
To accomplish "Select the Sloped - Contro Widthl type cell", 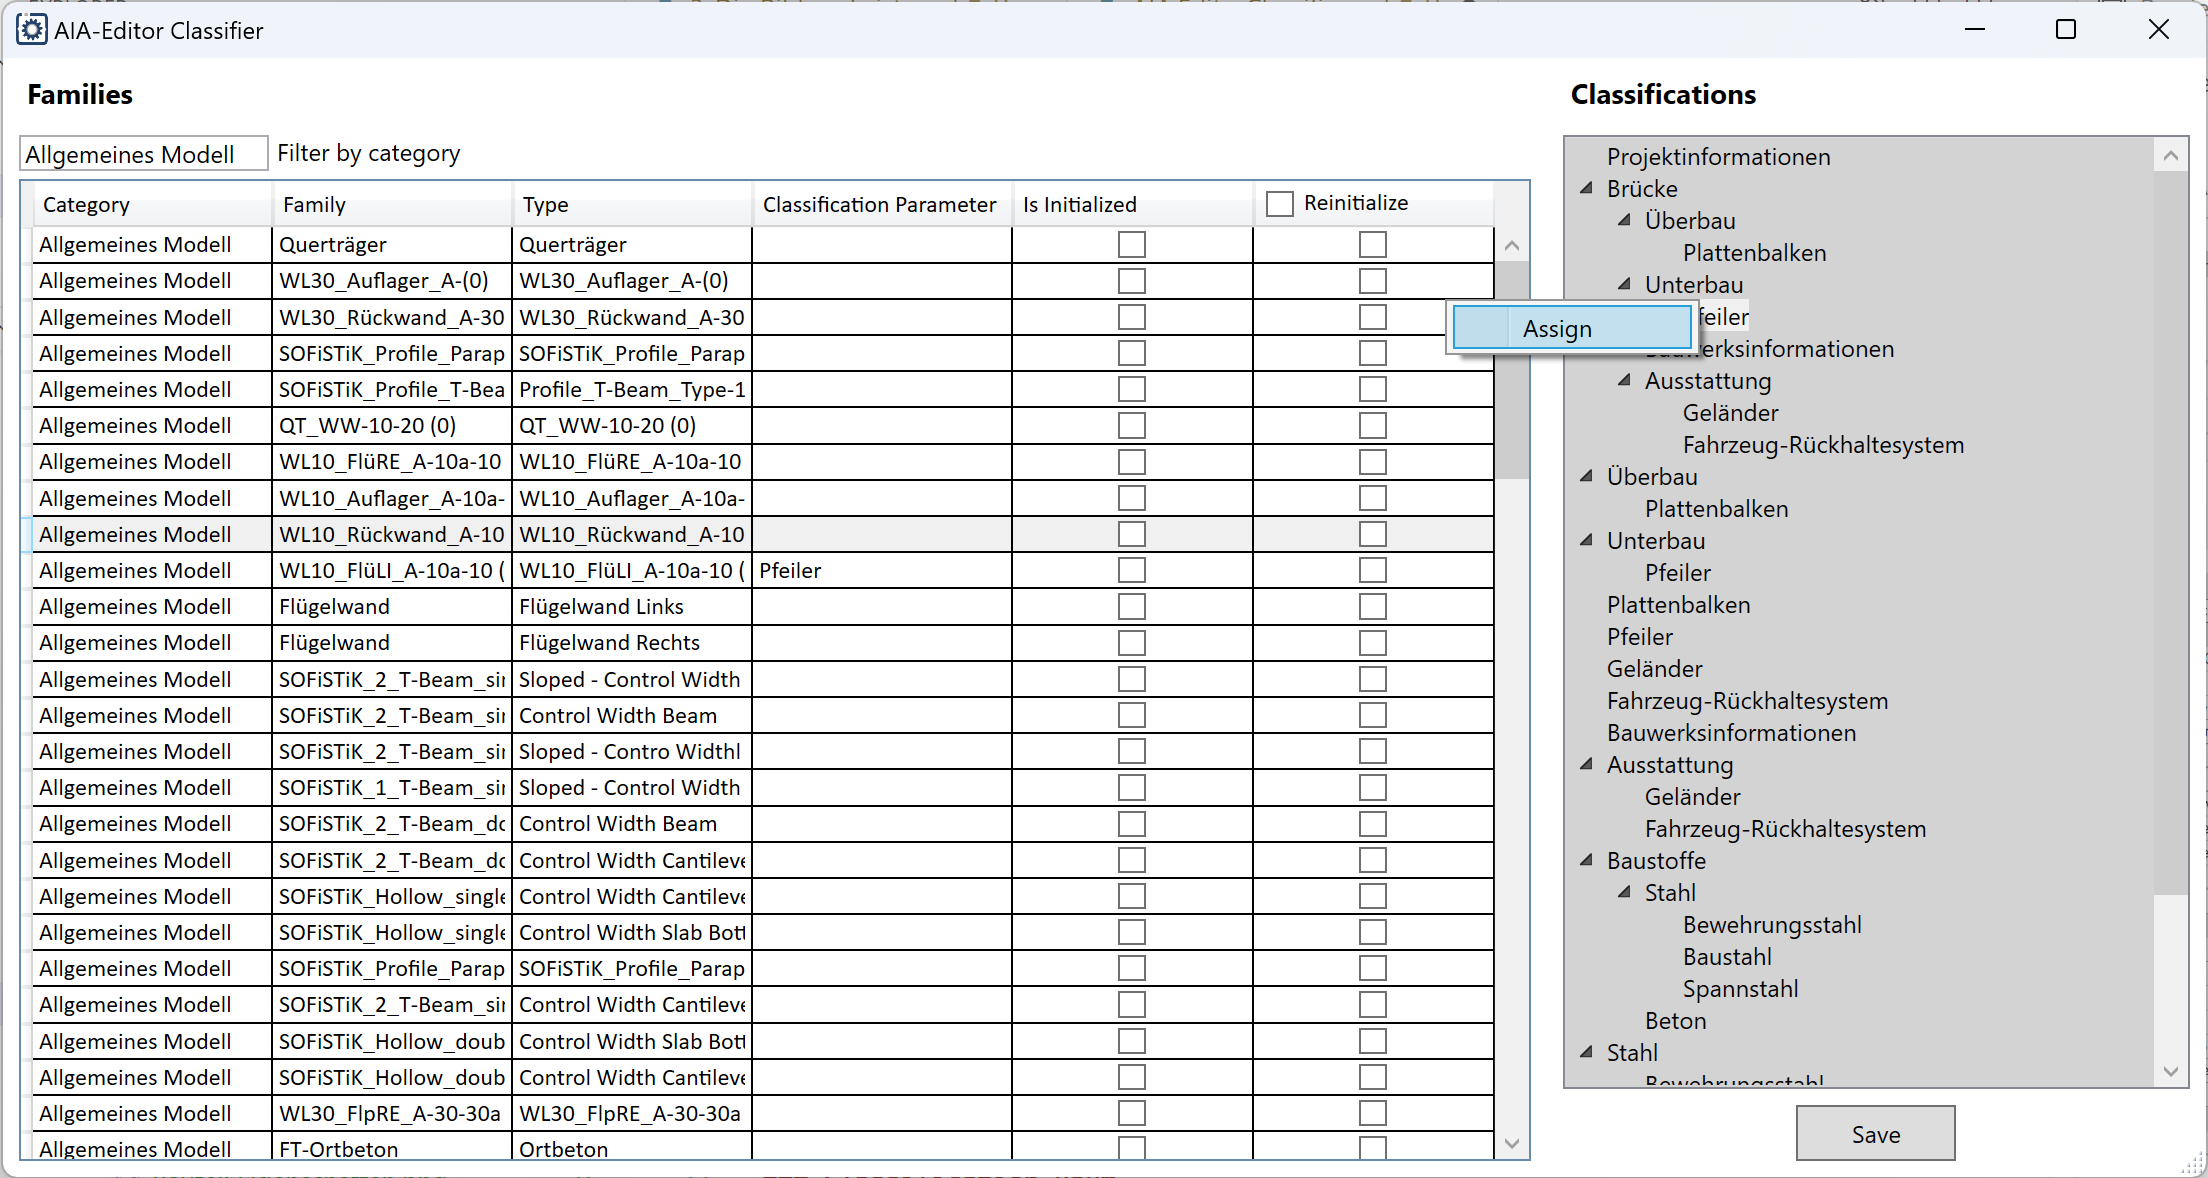I will click(x=632, y=752).
